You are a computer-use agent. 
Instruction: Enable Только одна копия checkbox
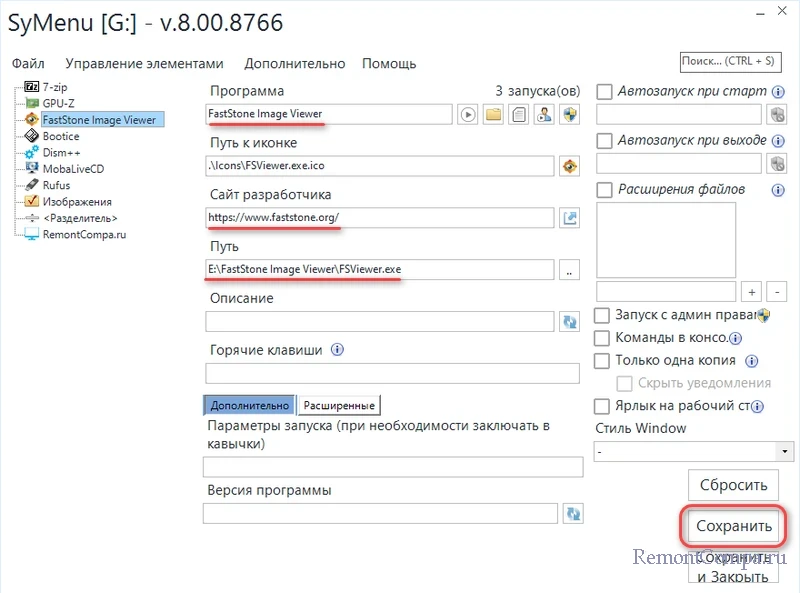[x=602, y=361]
